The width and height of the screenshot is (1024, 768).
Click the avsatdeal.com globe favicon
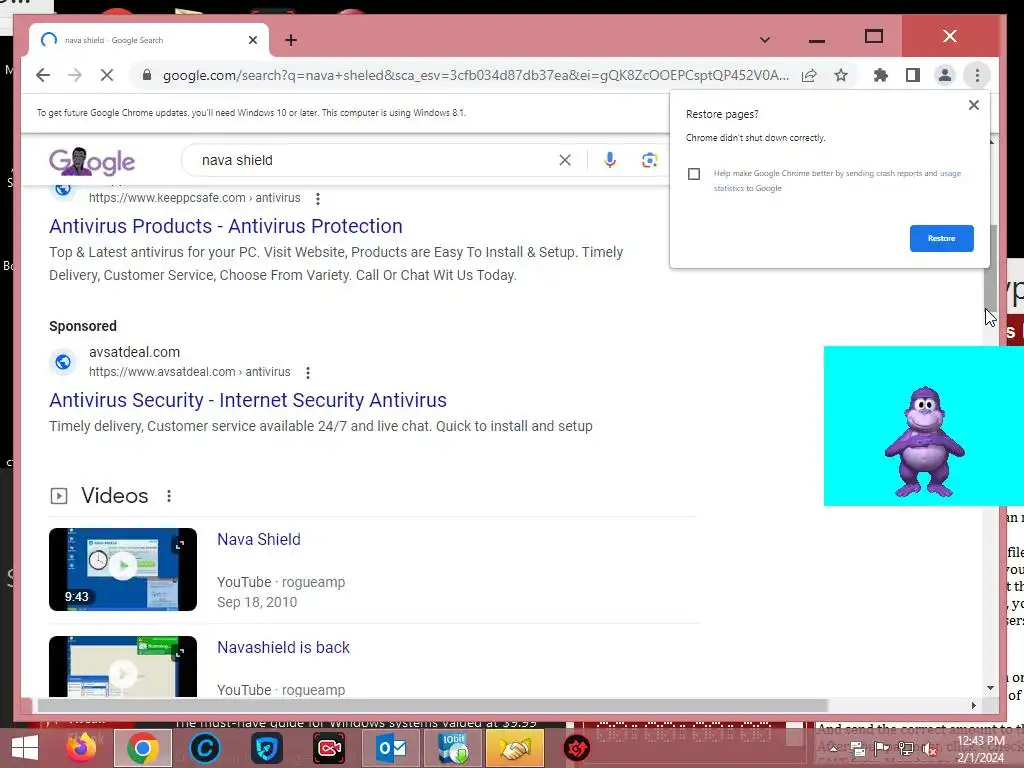coord(63,362)
